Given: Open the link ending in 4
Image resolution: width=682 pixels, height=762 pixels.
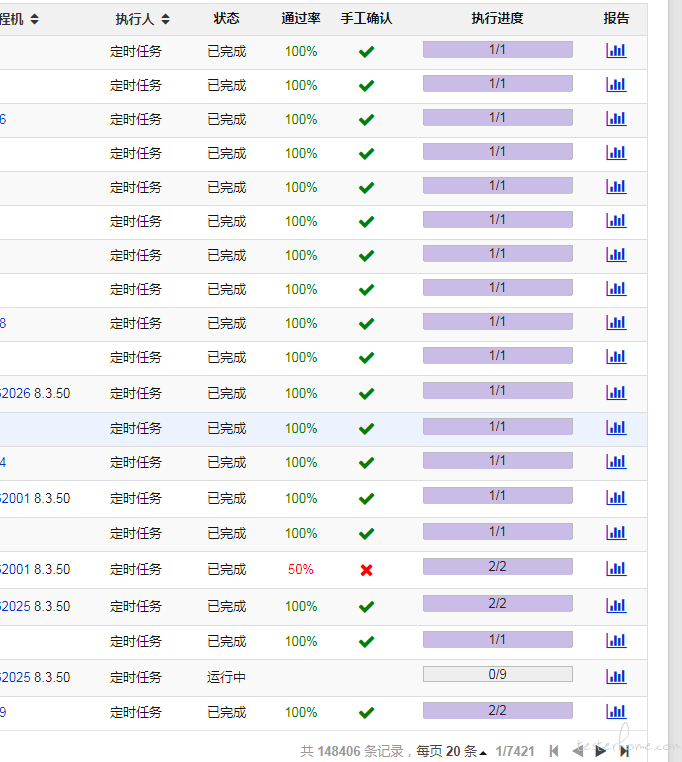Looking at the screenshot, I should coord(3,462).
